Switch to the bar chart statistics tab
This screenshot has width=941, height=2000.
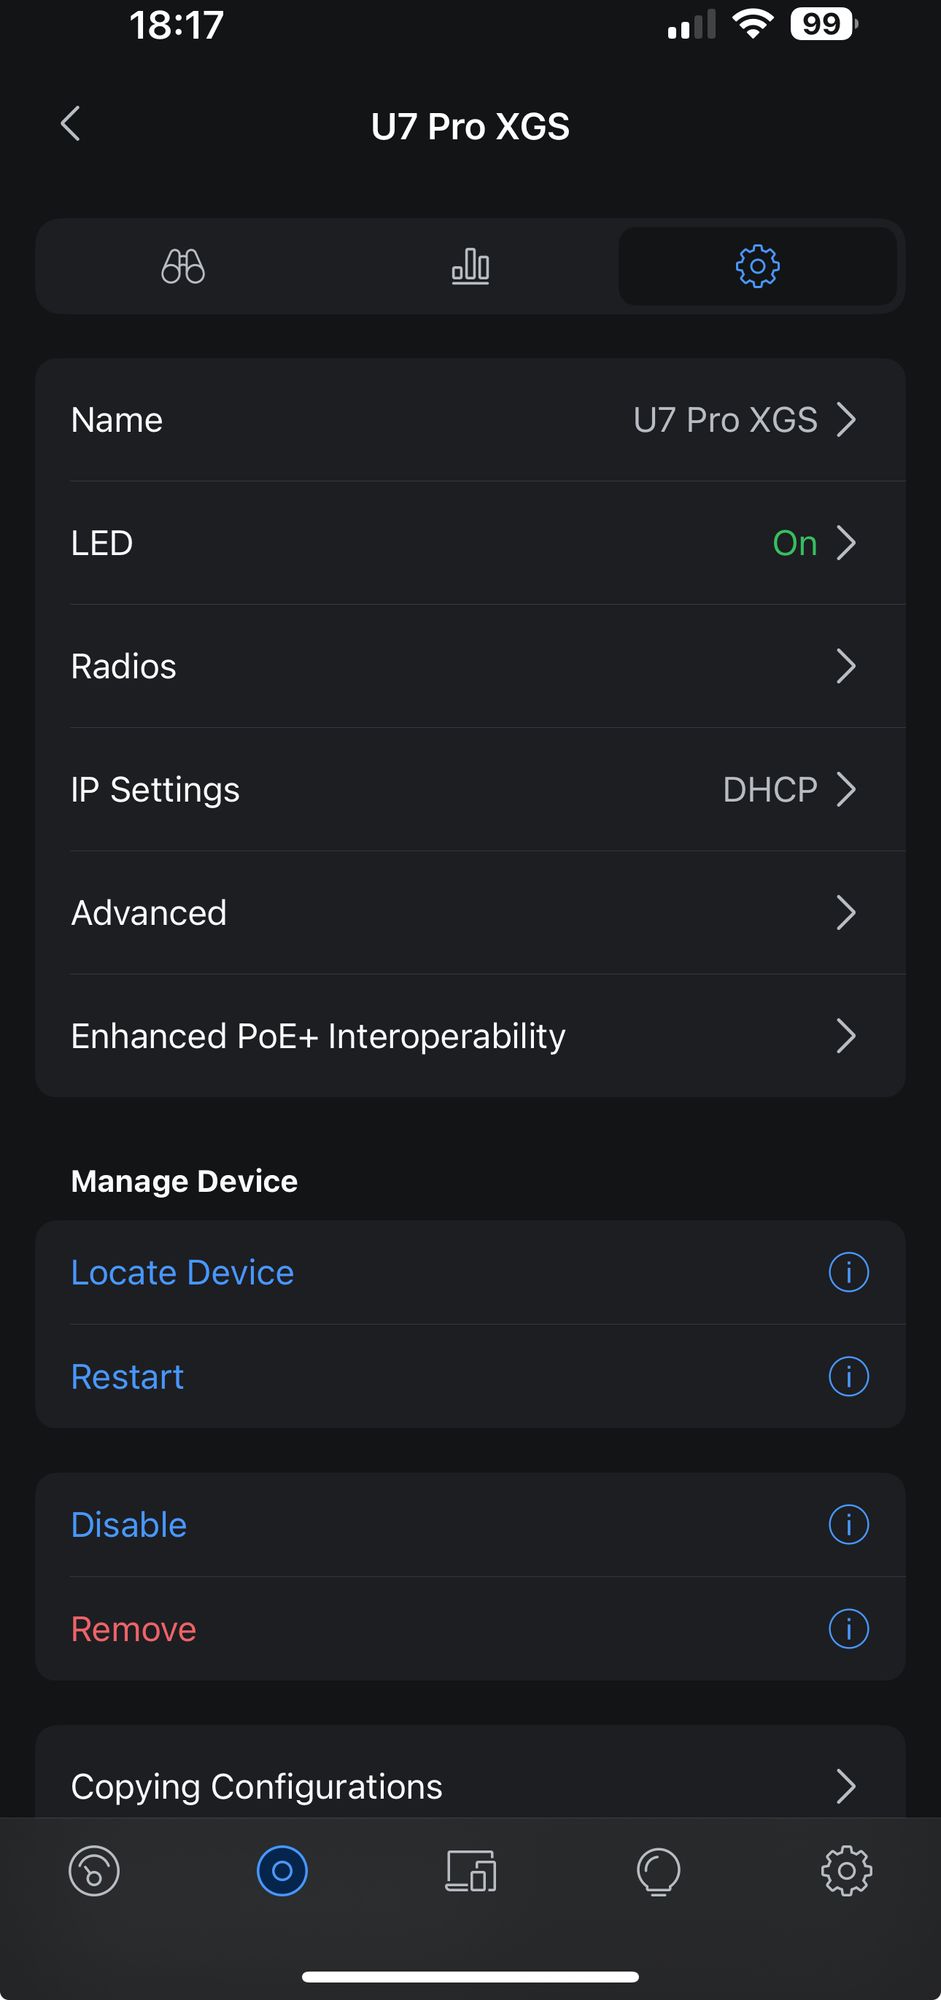470,267
